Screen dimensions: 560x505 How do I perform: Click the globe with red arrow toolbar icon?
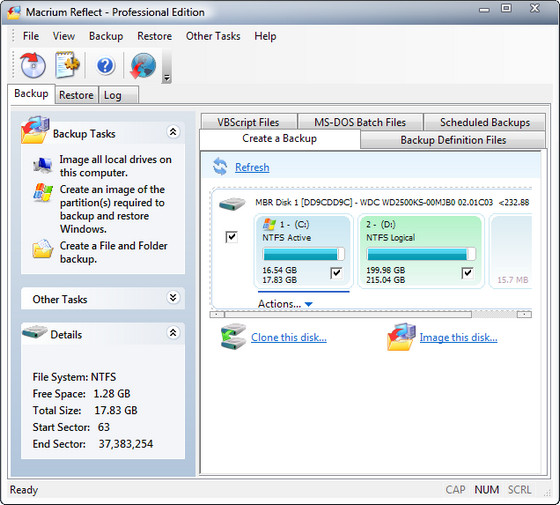click(143, 65)
